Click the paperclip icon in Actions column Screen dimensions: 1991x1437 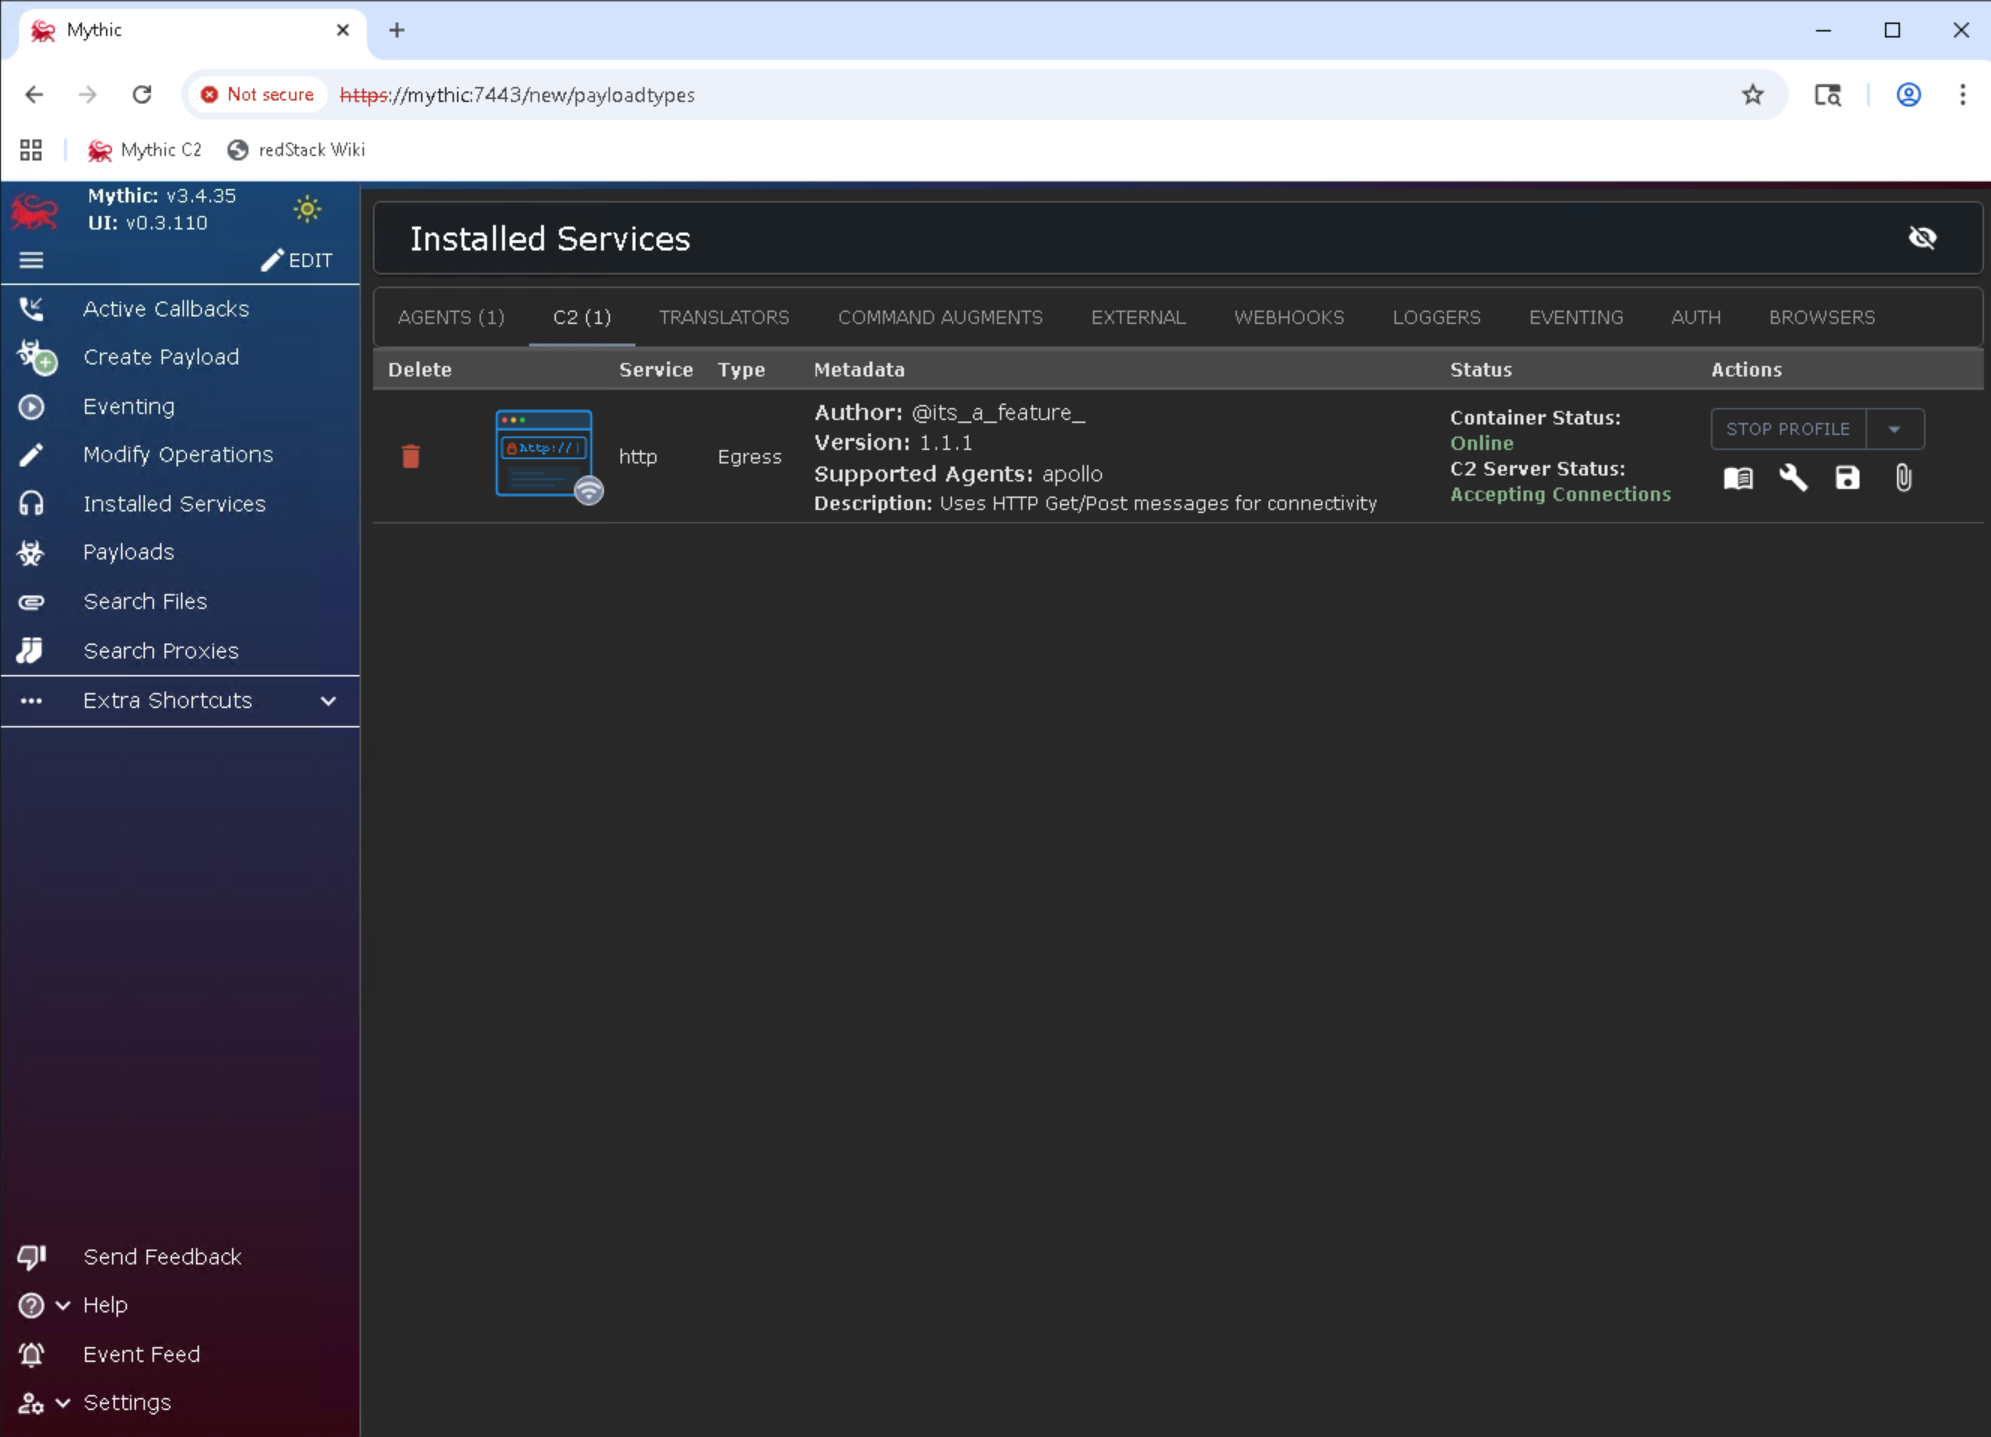pos(1903,478)
